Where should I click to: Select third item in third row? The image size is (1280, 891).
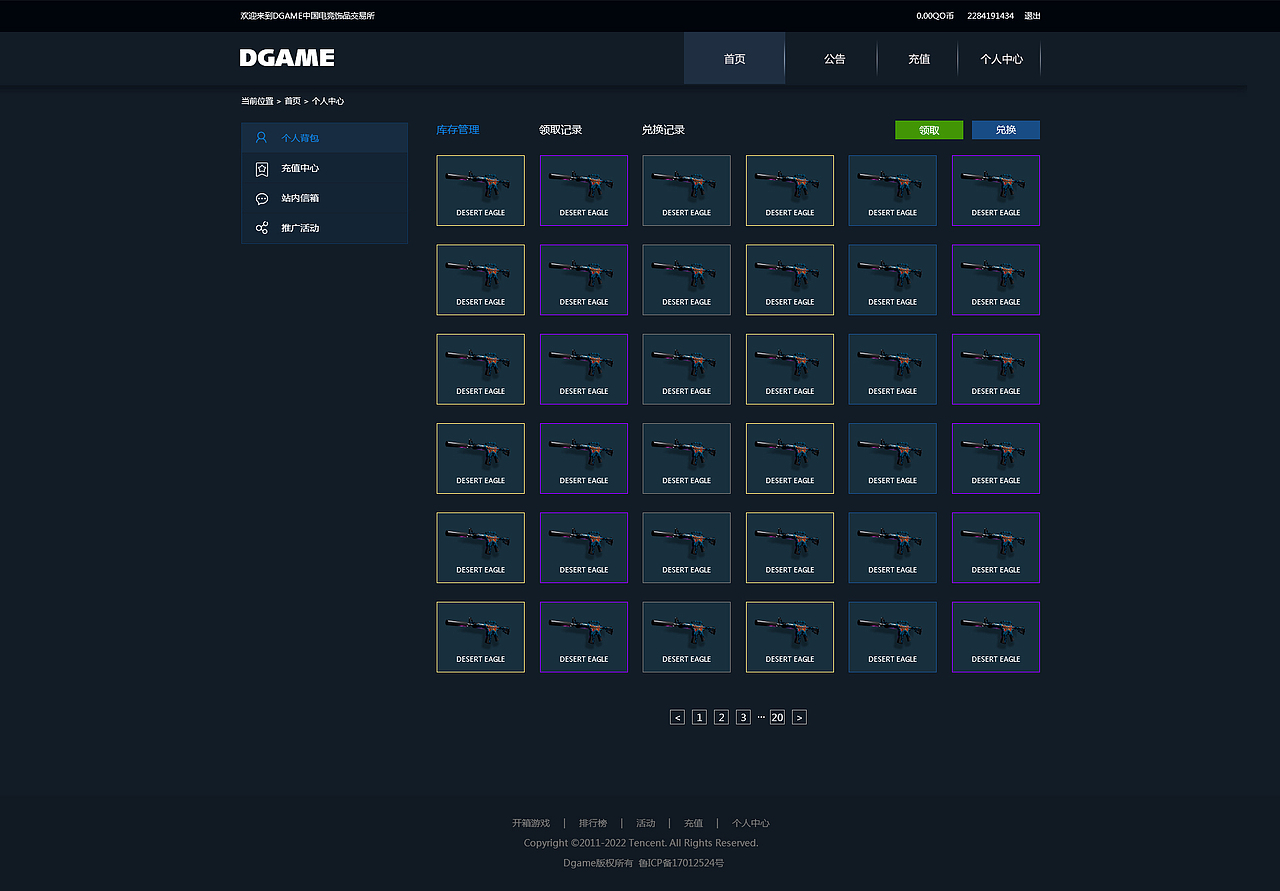tap(687, 369)
